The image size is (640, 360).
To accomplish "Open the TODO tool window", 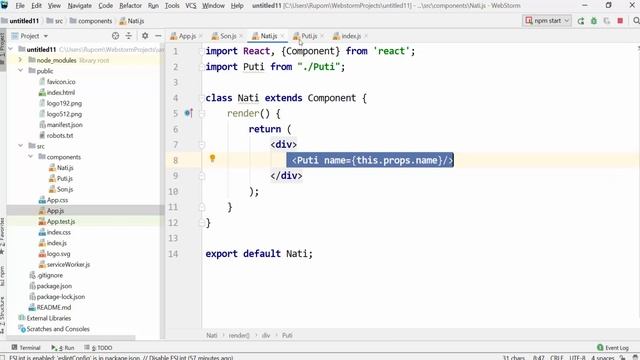I will (x=98, y=348).
